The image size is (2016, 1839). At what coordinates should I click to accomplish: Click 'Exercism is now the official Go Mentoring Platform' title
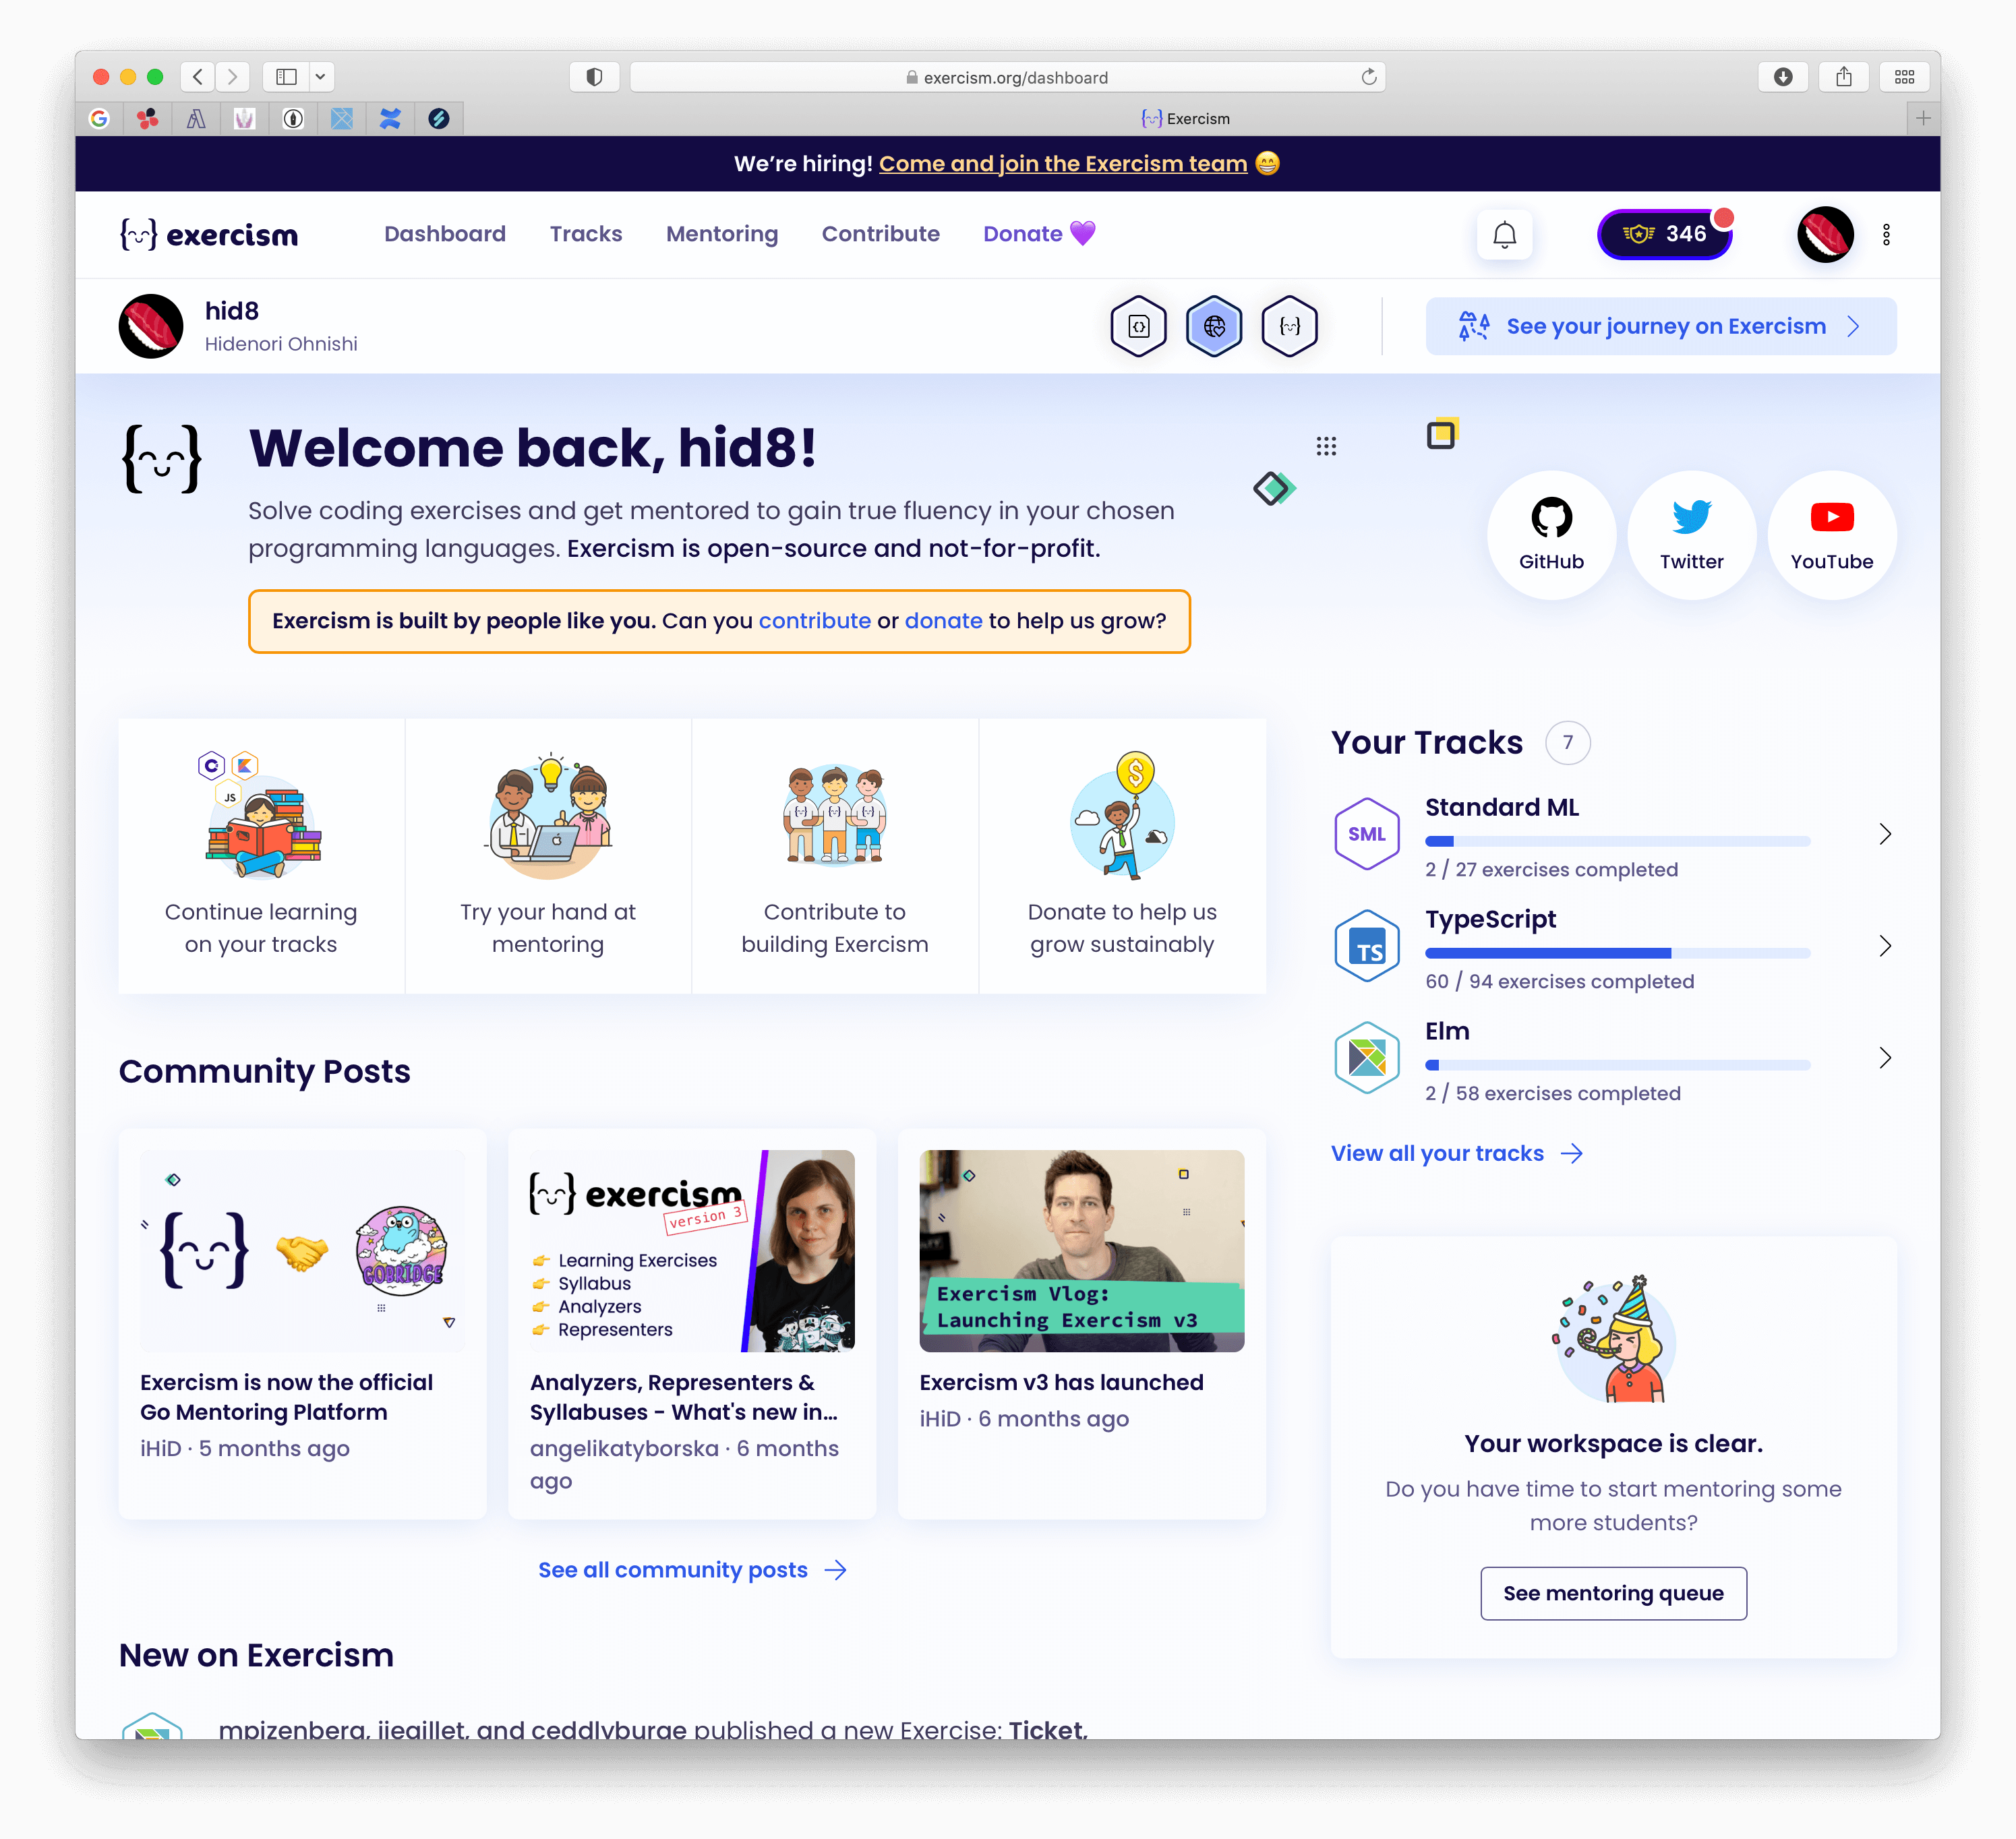[286, 1397]
